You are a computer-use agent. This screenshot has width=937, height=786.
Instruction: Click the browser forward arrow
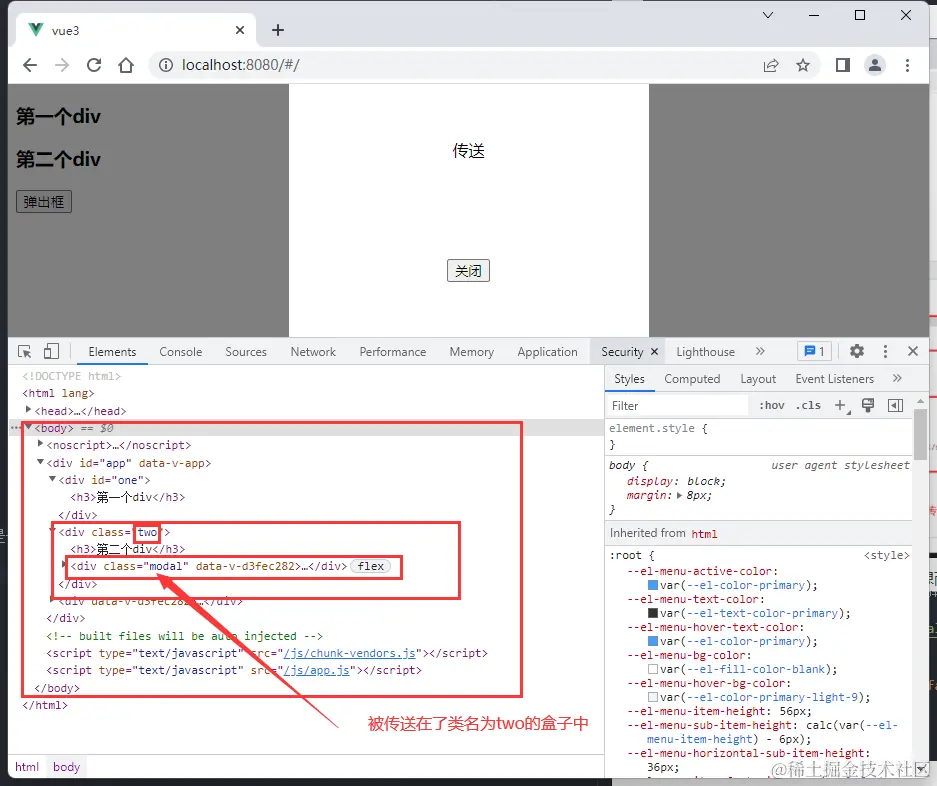pos(62,65)
